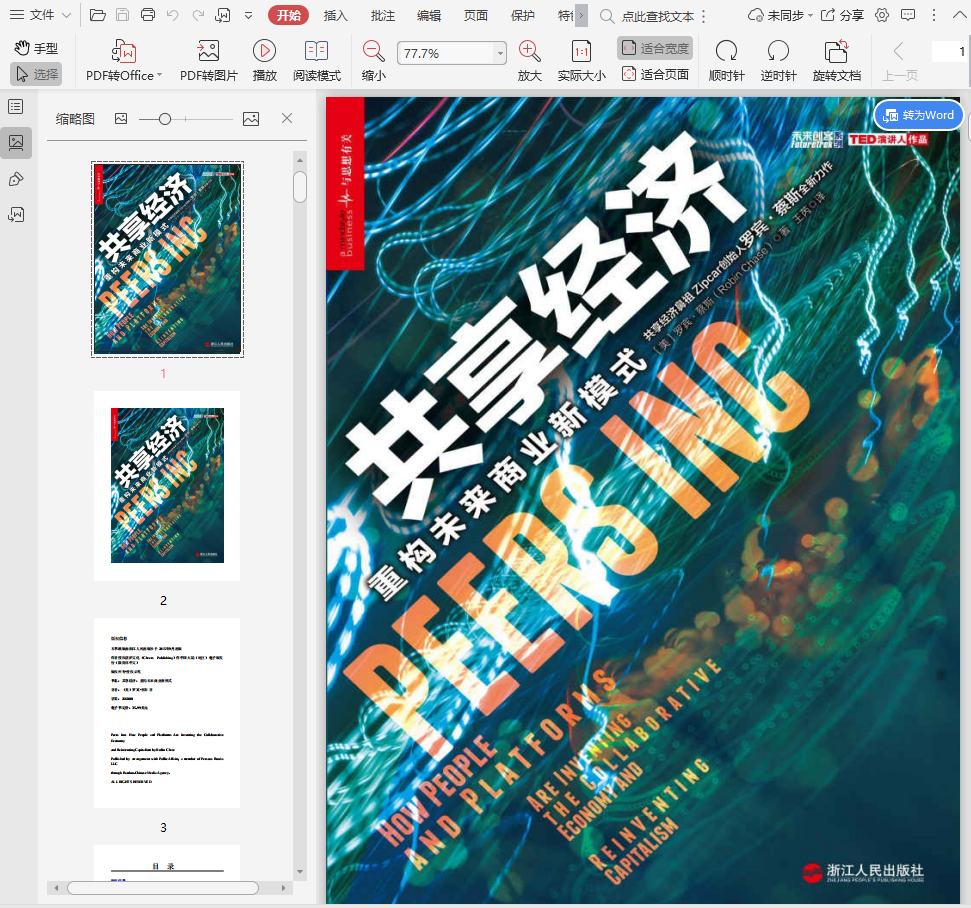Viewport: 971px width, 908px height.
Task: Open the outline list sidebar icon
Action: (16, 107)
